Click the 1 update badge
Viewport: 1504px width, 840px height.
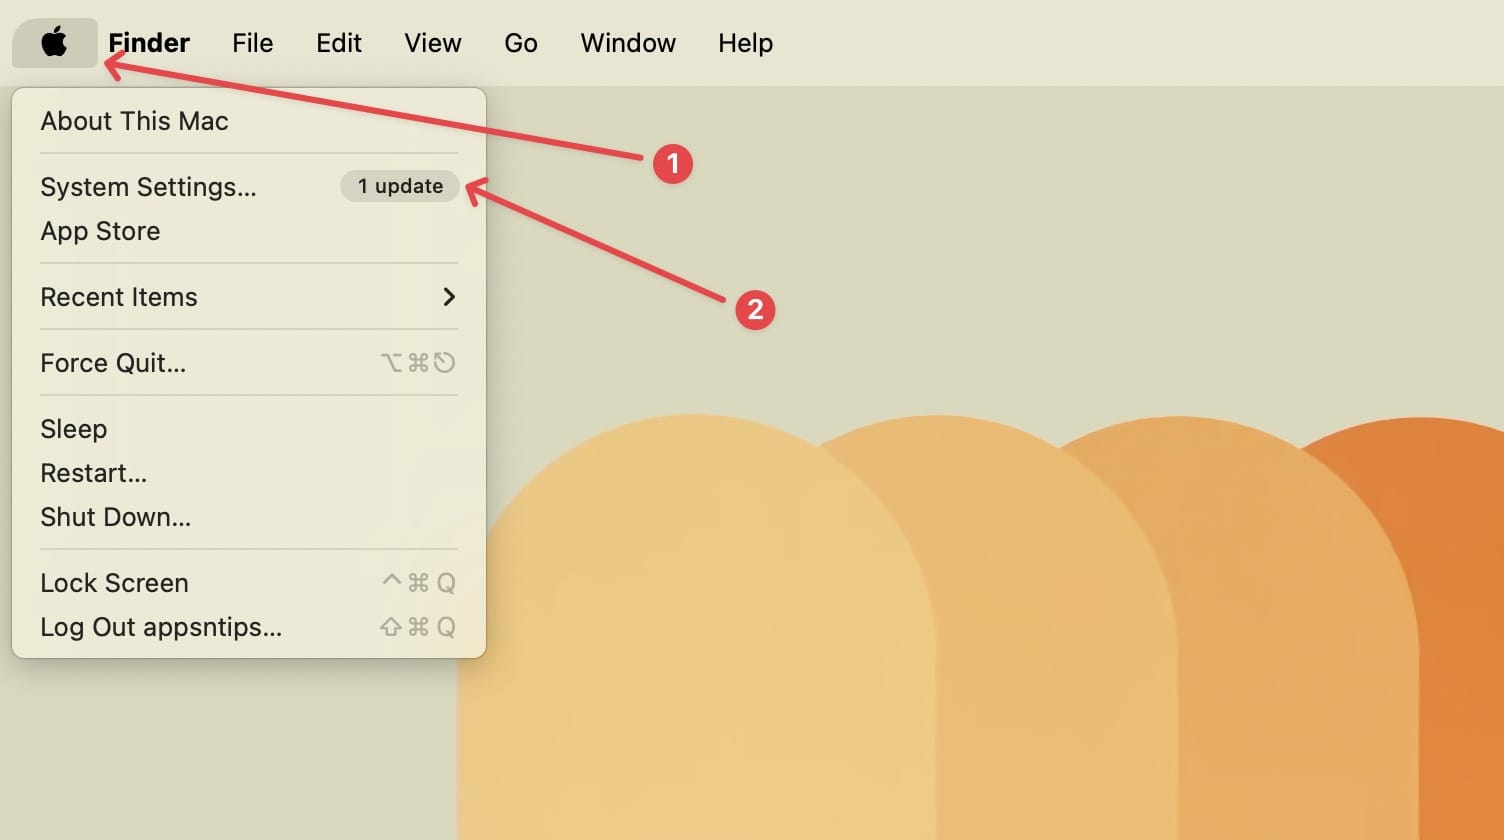(400, 186)
